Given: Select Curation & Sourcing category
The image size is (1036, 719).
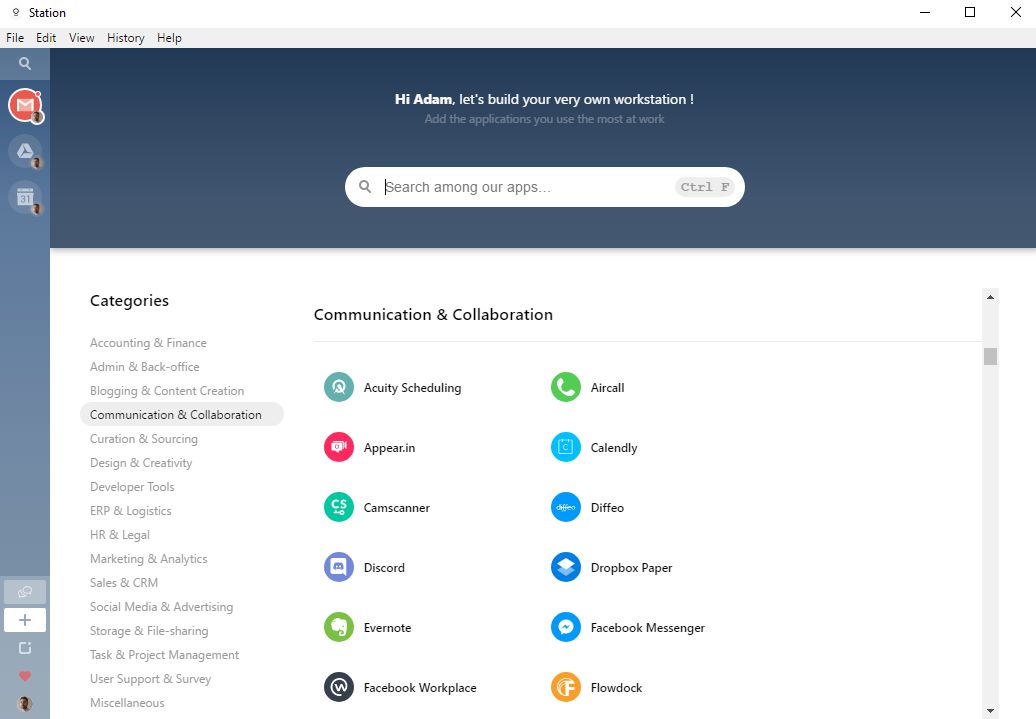Looking at the screenshot, I should click(144, 439).
